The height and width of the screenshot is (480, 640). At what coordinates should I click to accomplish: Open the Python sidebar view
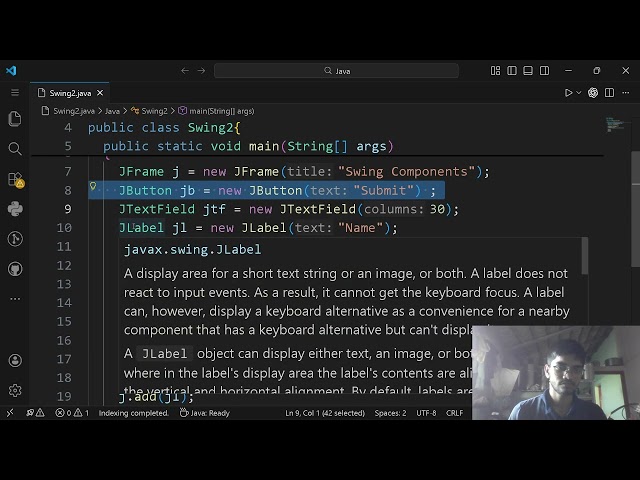[15, 209]
